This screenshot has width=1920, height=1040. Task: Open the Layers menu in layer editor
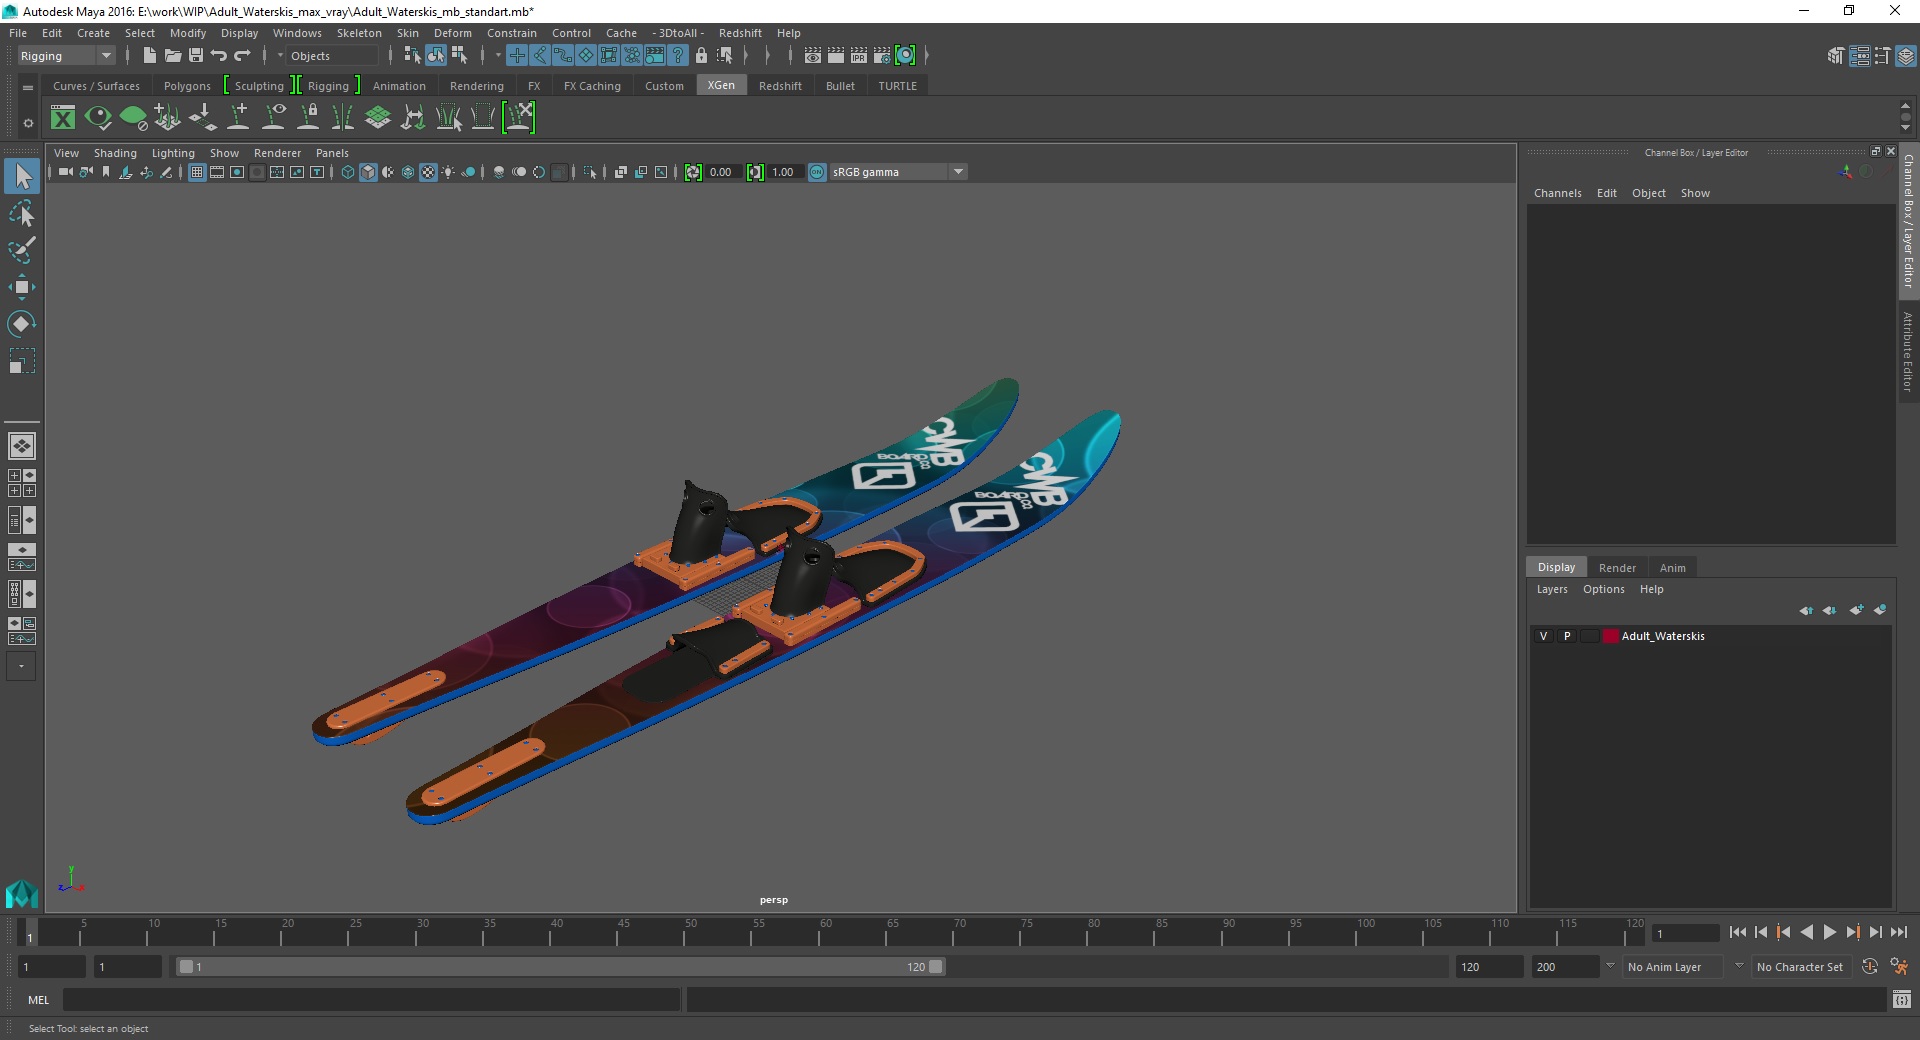1552,589
